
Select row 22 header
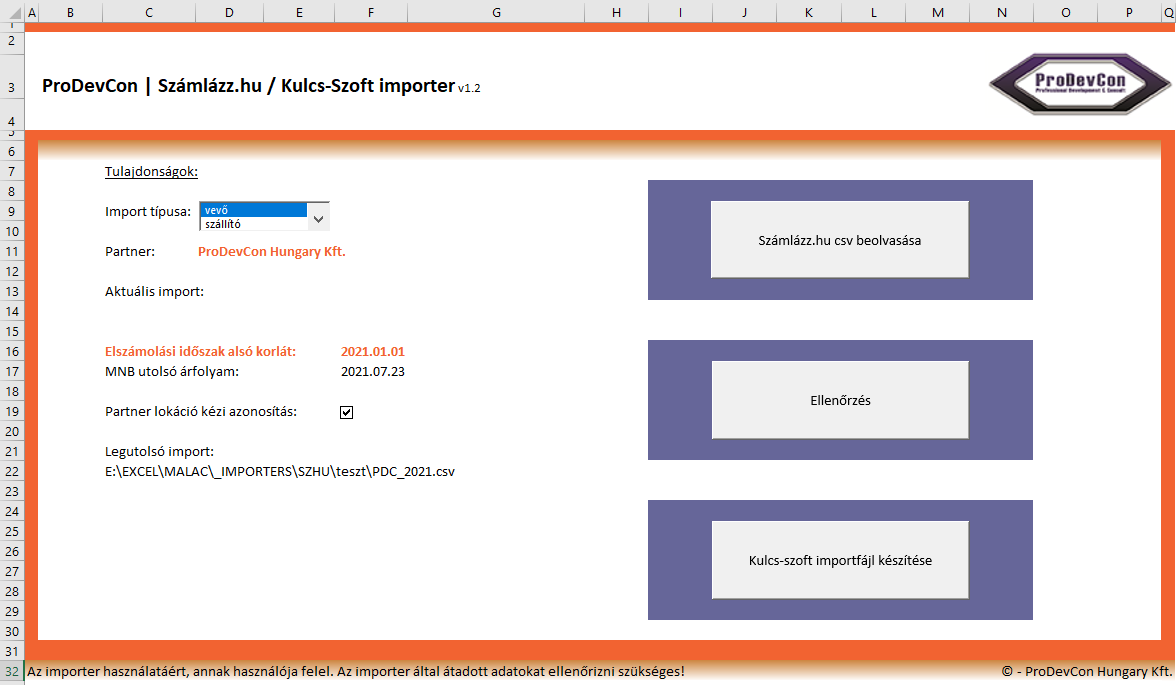(12, 471)
